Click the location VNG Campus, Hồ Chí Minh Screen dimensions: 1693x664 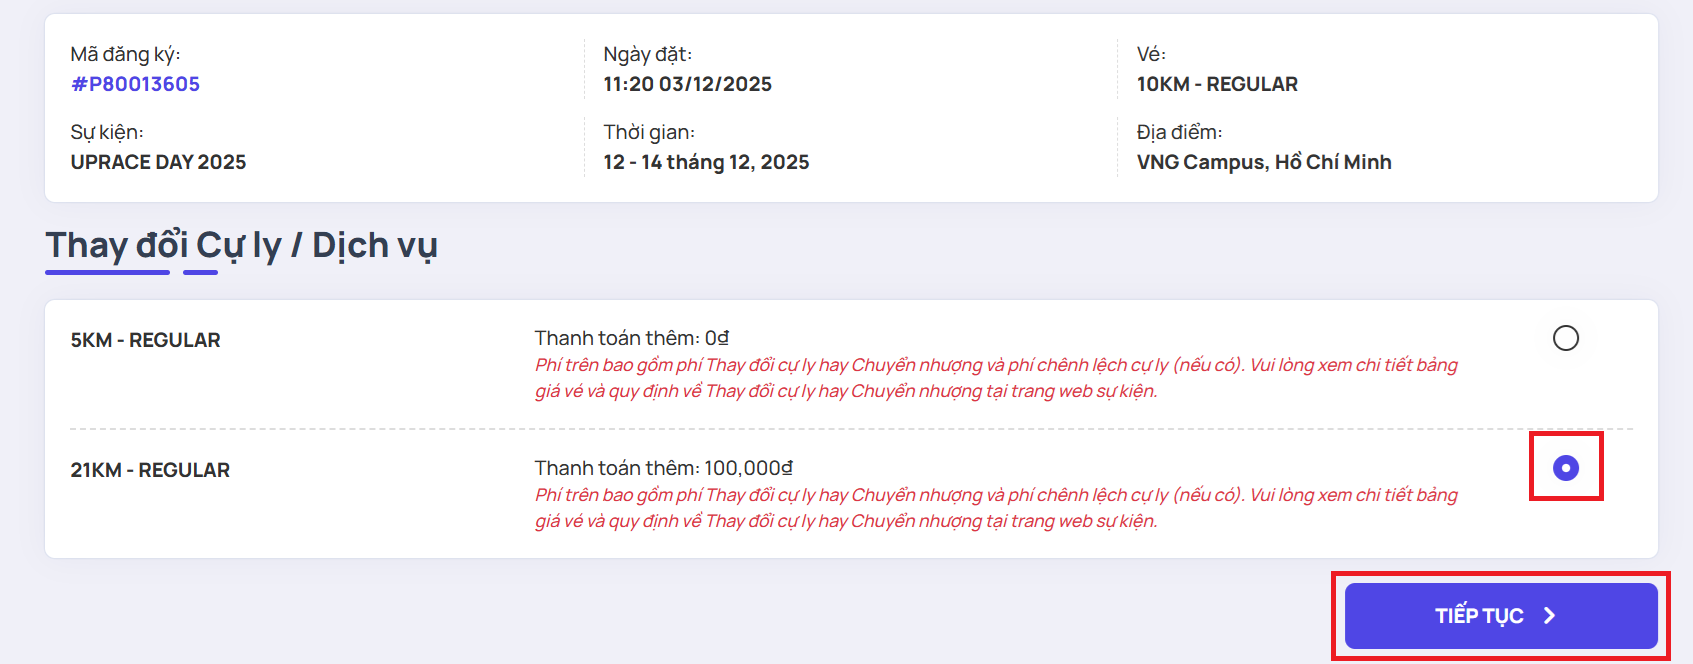click(x=1263, y=162)
